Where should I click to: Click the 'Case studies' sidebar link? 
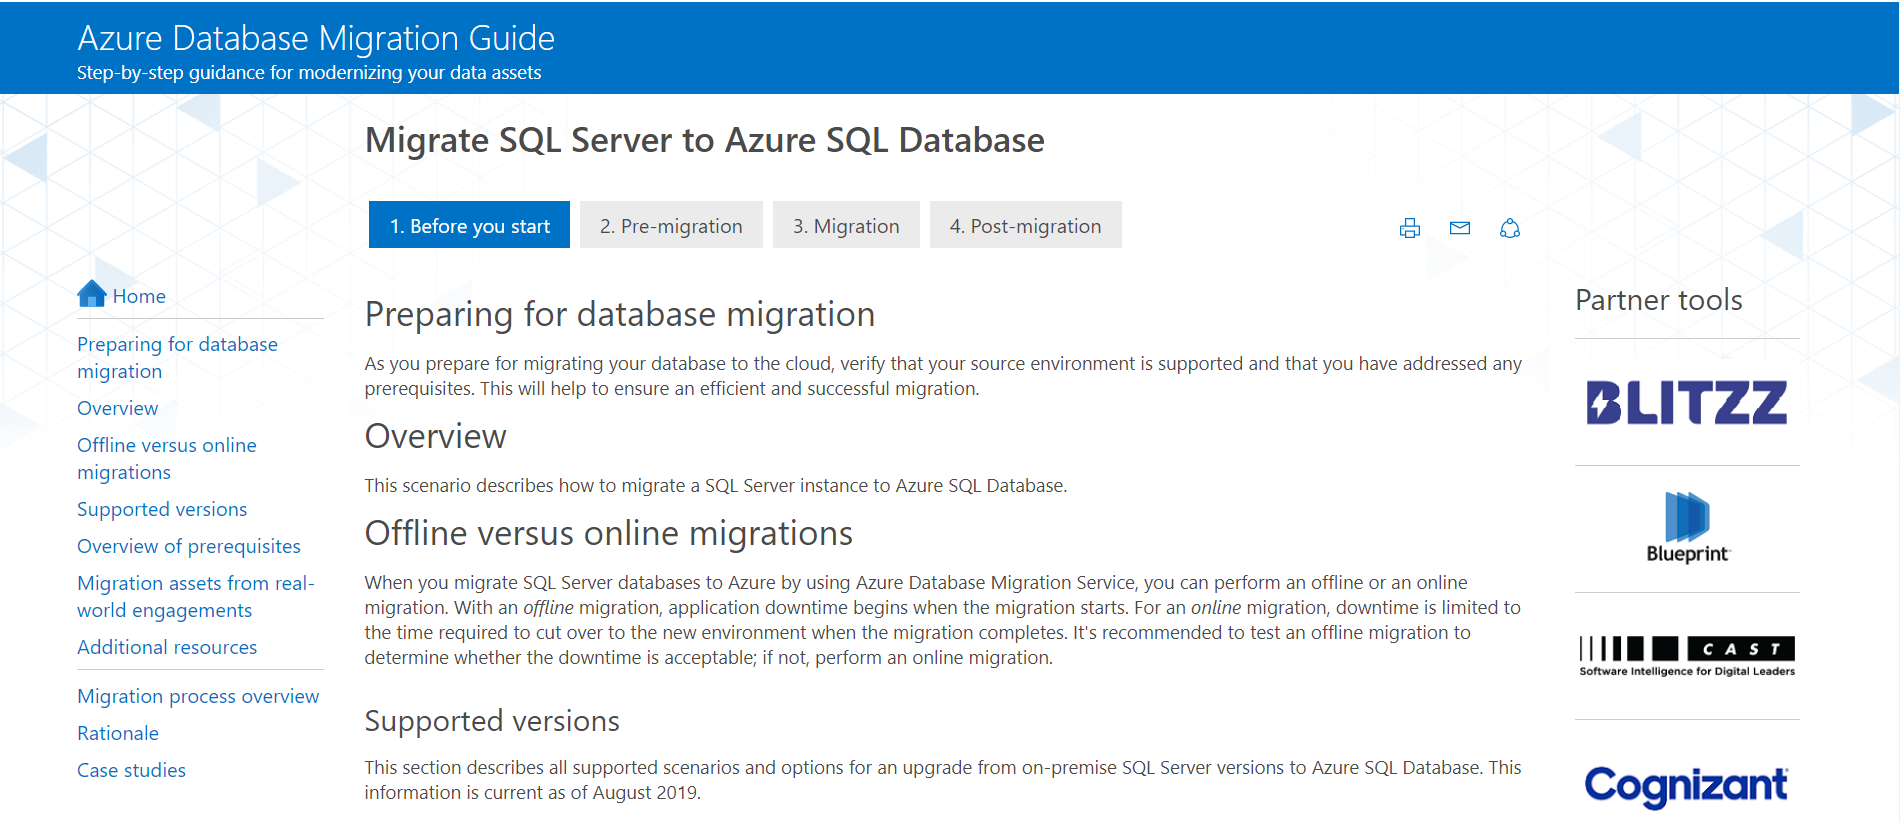[131, 770]
